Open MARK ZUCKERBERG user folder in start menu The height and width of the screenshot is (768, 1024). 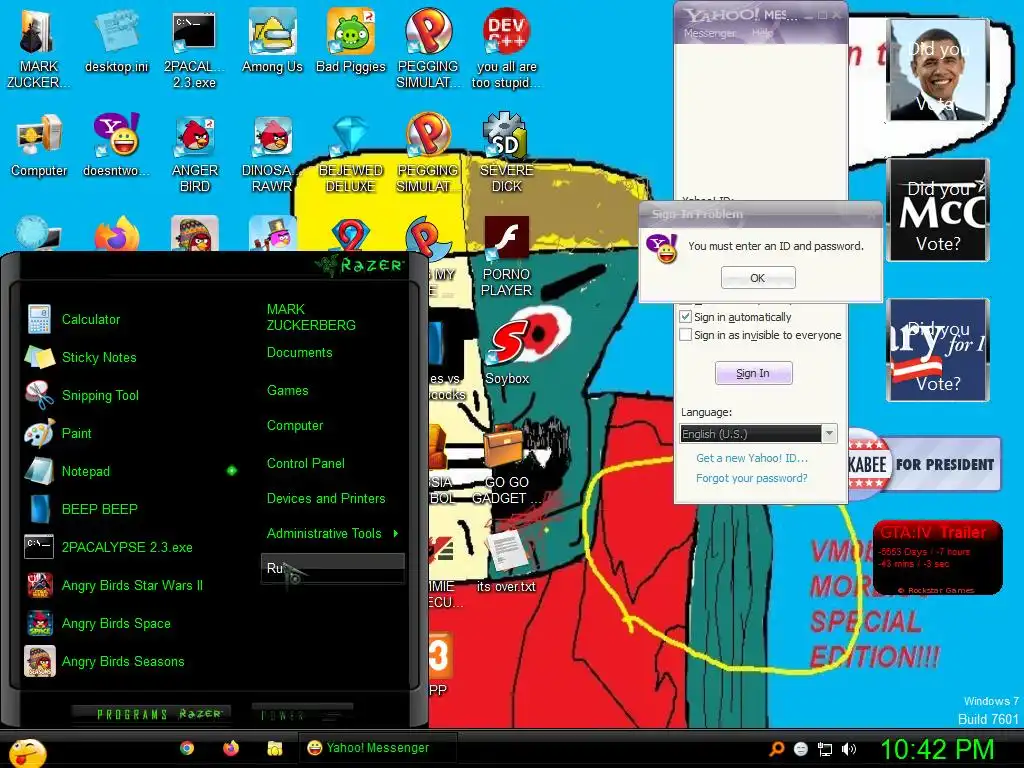click(311, 317)
